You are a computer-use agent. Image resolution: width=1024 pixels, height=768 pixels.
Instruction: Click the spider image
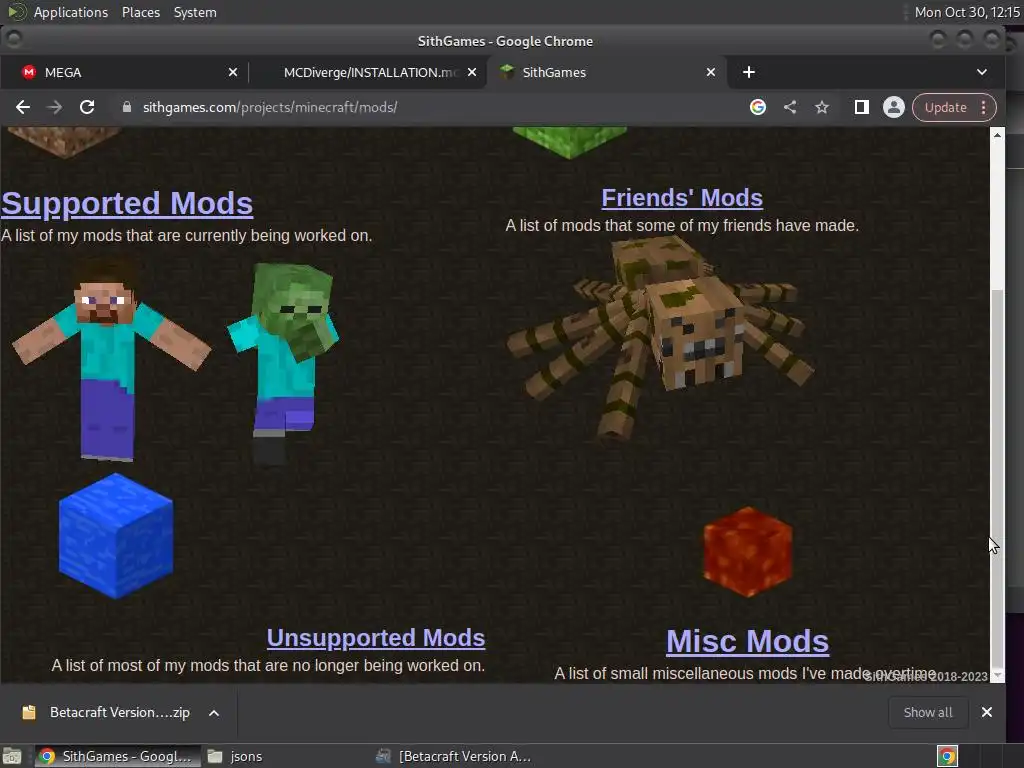pos(660,338)
